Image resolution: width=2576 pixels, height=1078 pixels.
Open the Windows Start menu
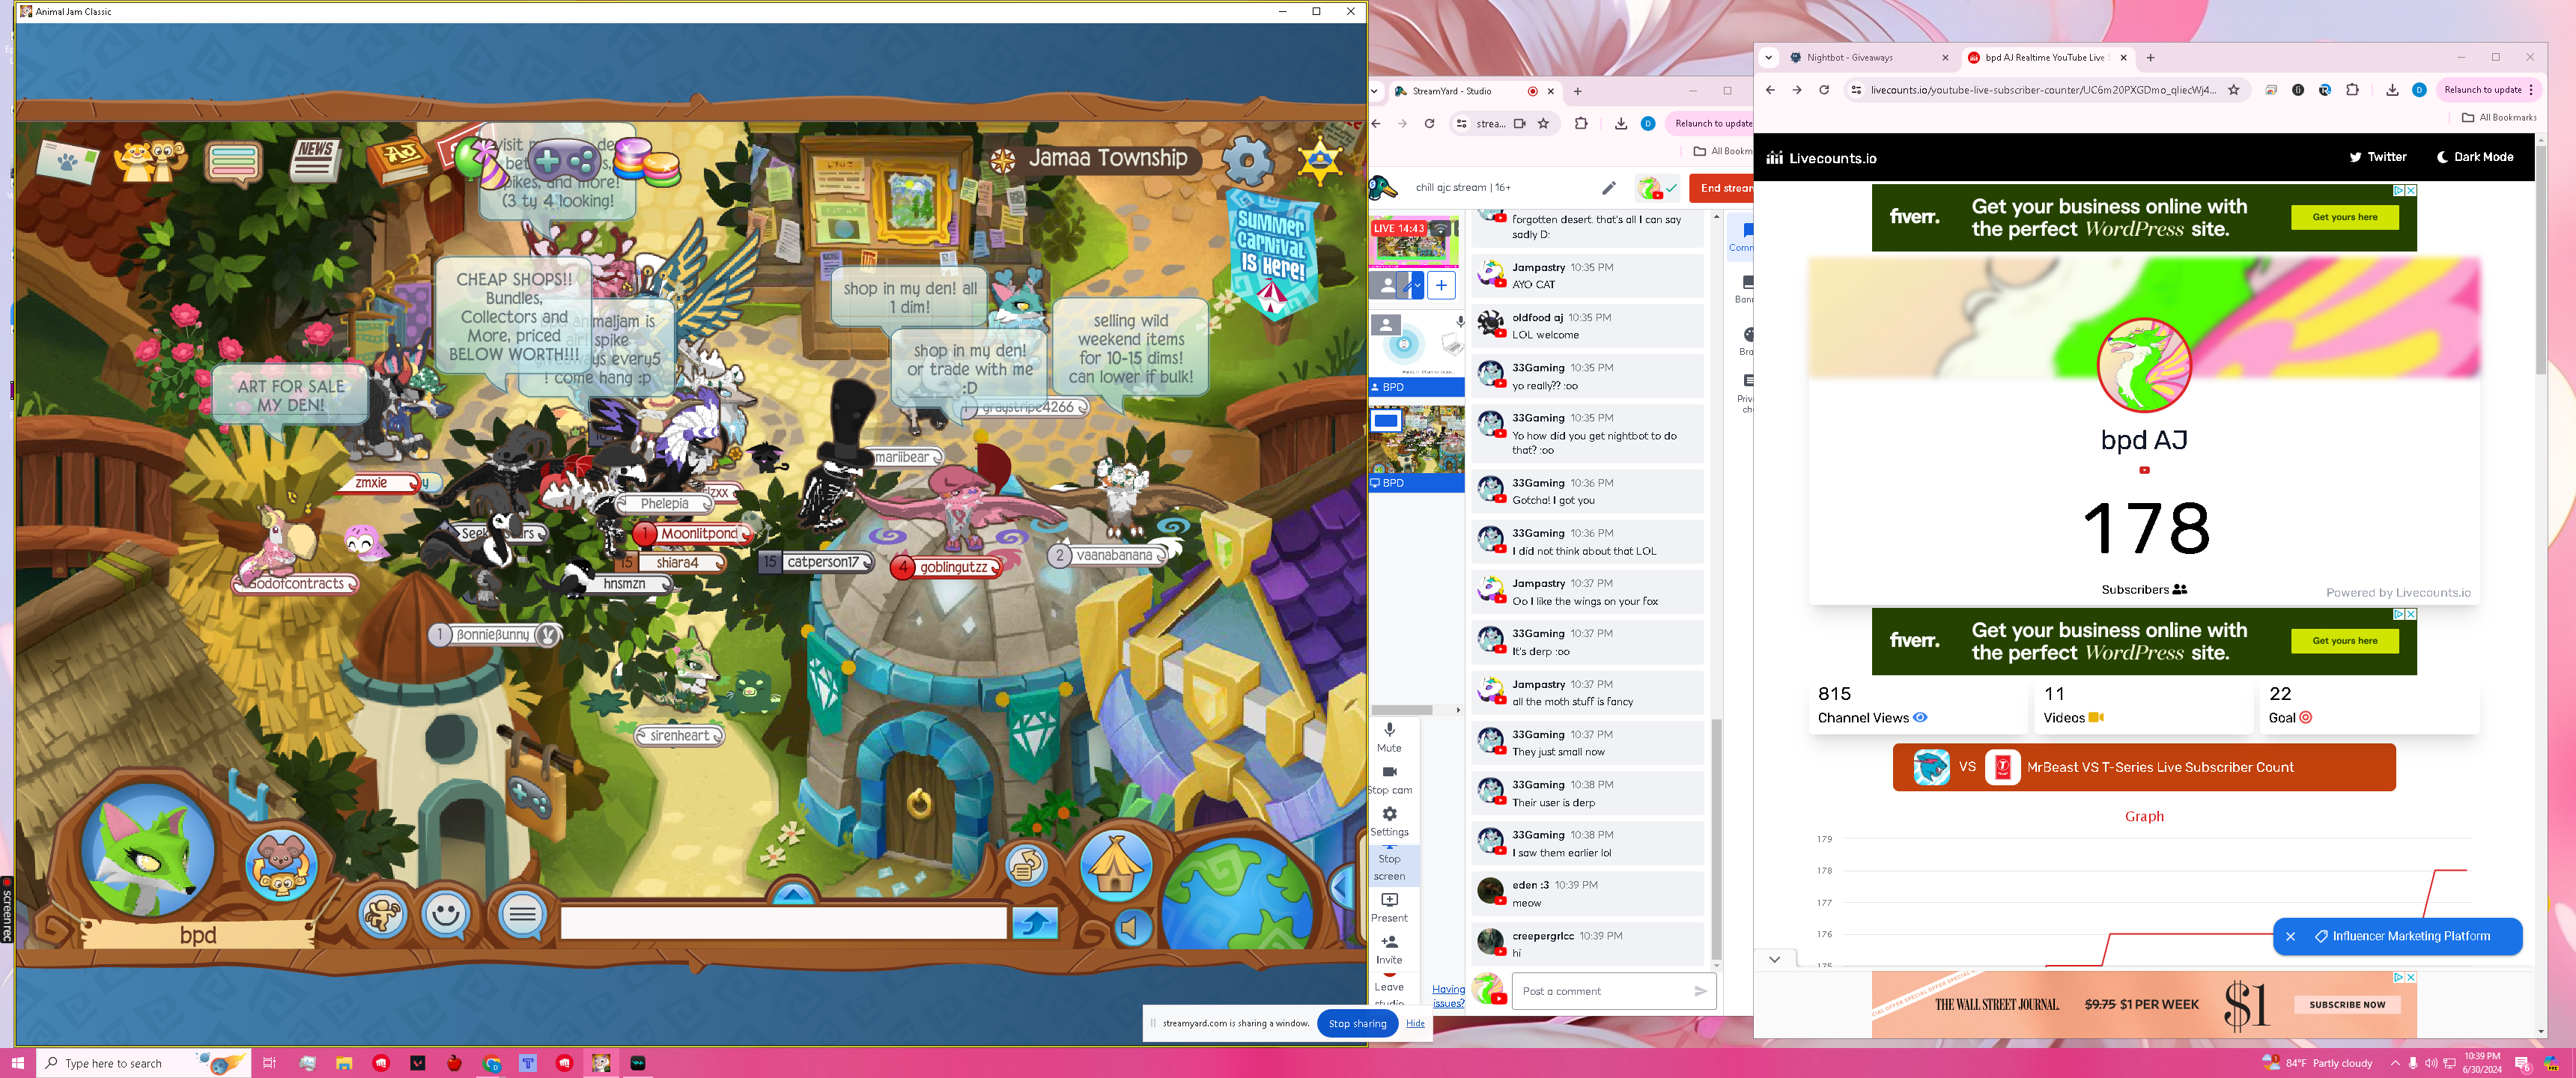coord(18,1063)
